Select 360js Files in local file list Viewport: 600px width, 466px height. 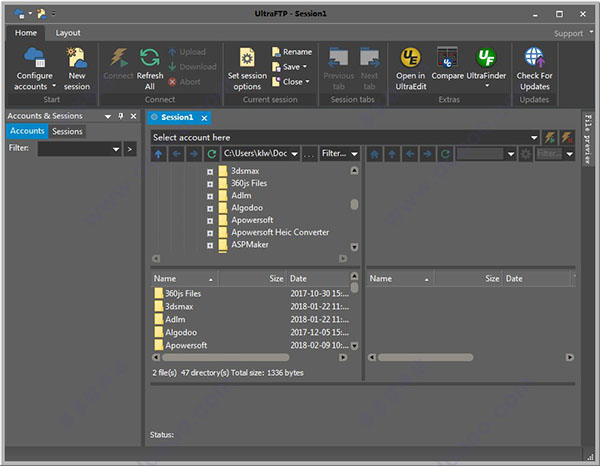click(183, 293)
